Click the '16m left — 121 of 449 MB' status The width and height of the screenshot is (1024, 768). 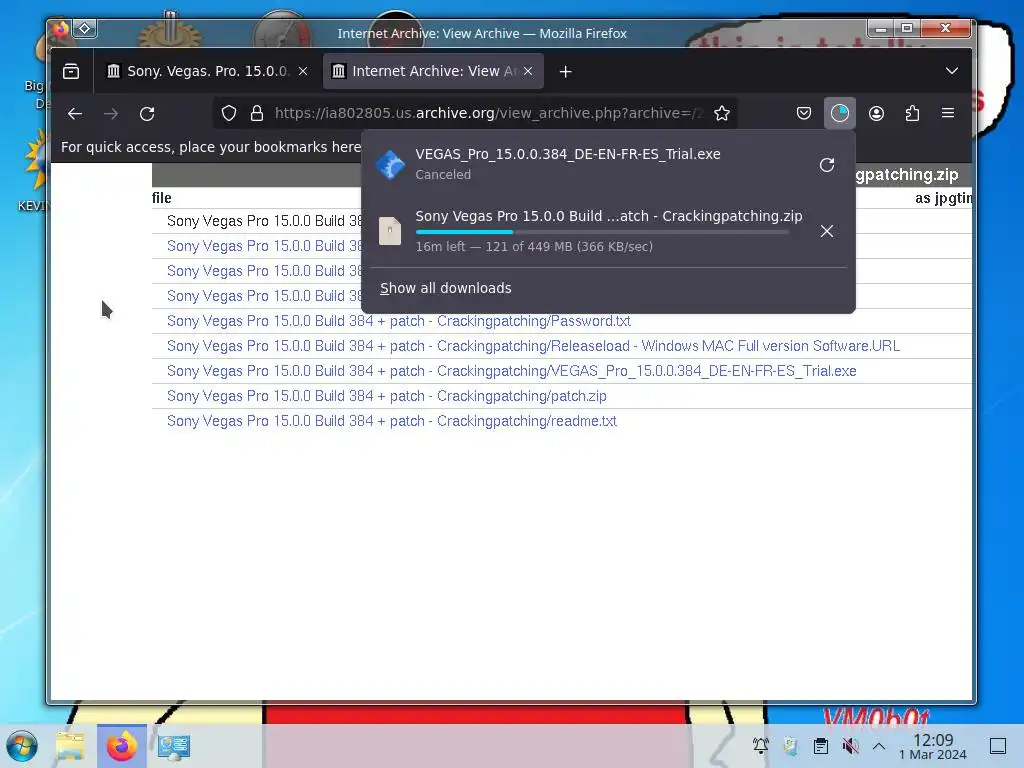pyautogui.click(x=534, y=247)
